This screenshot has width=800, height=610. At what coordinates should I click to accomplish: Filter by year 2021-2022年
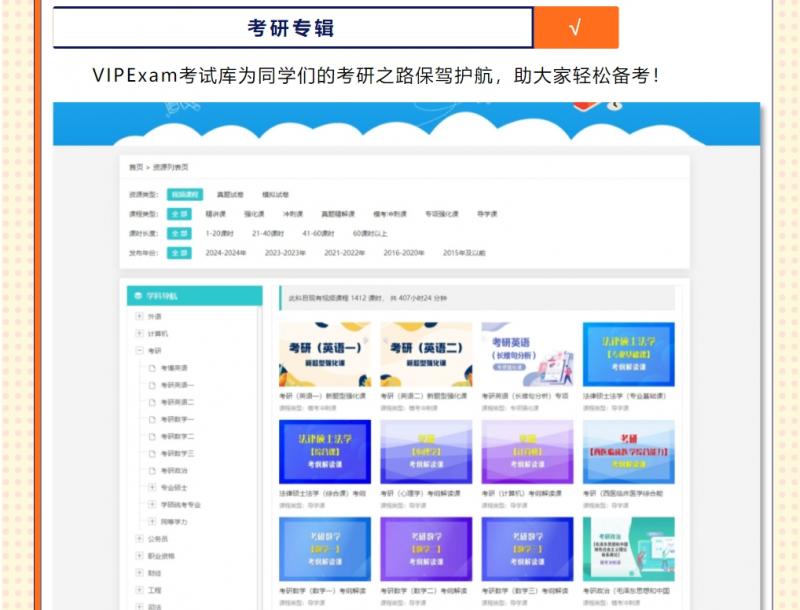[x=344, y=253]
